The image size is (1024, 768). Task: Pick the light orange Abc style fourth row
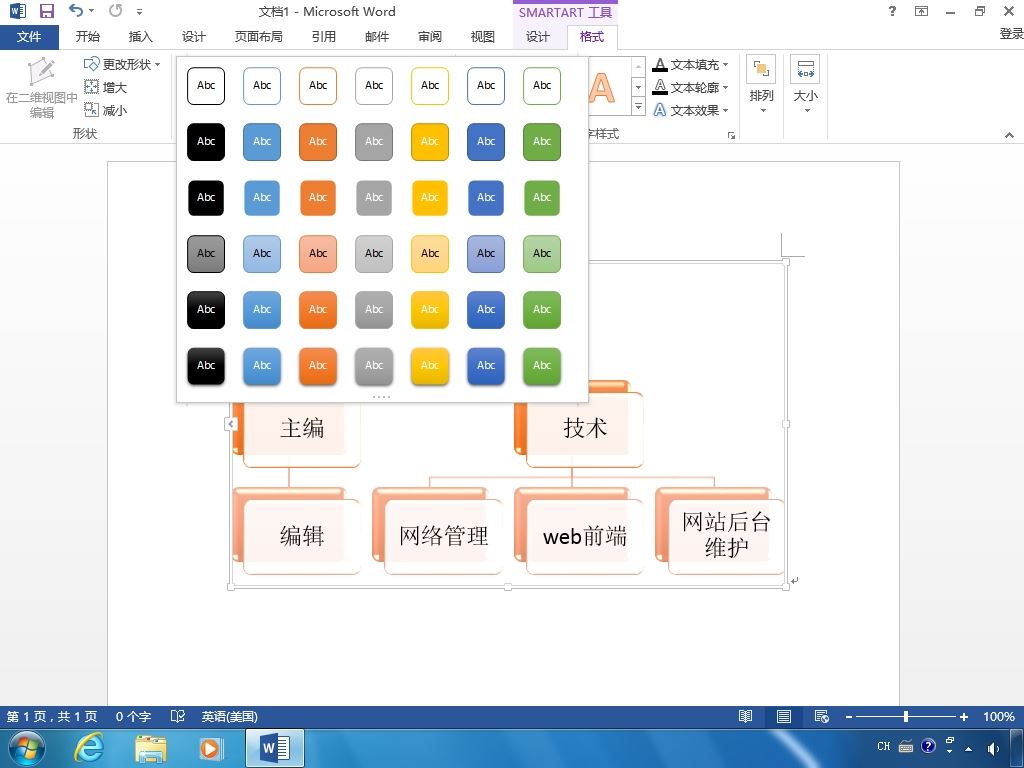pyautogui.click(x=318, y=253)
